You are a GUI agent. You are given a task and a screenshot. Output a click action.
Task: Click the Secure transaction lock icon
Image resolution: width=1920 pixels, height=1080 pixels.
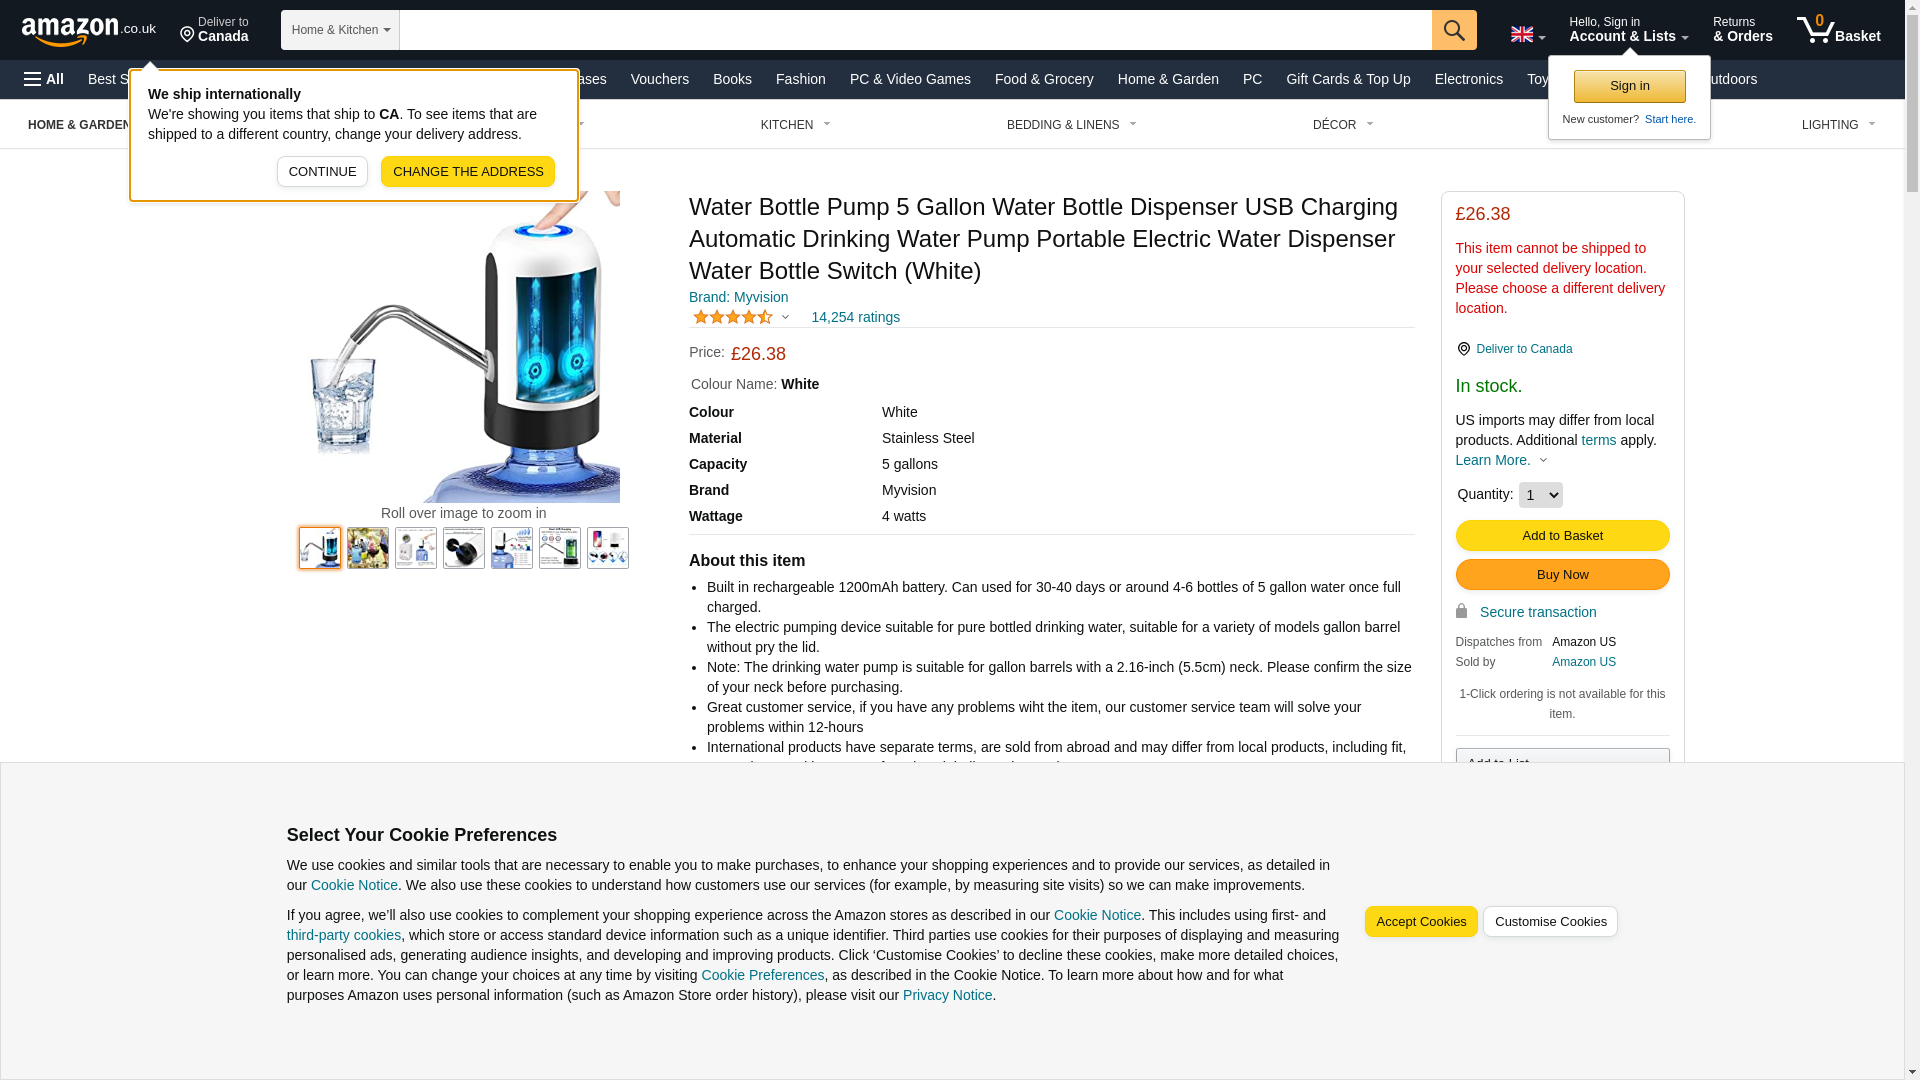[1461, 611]
